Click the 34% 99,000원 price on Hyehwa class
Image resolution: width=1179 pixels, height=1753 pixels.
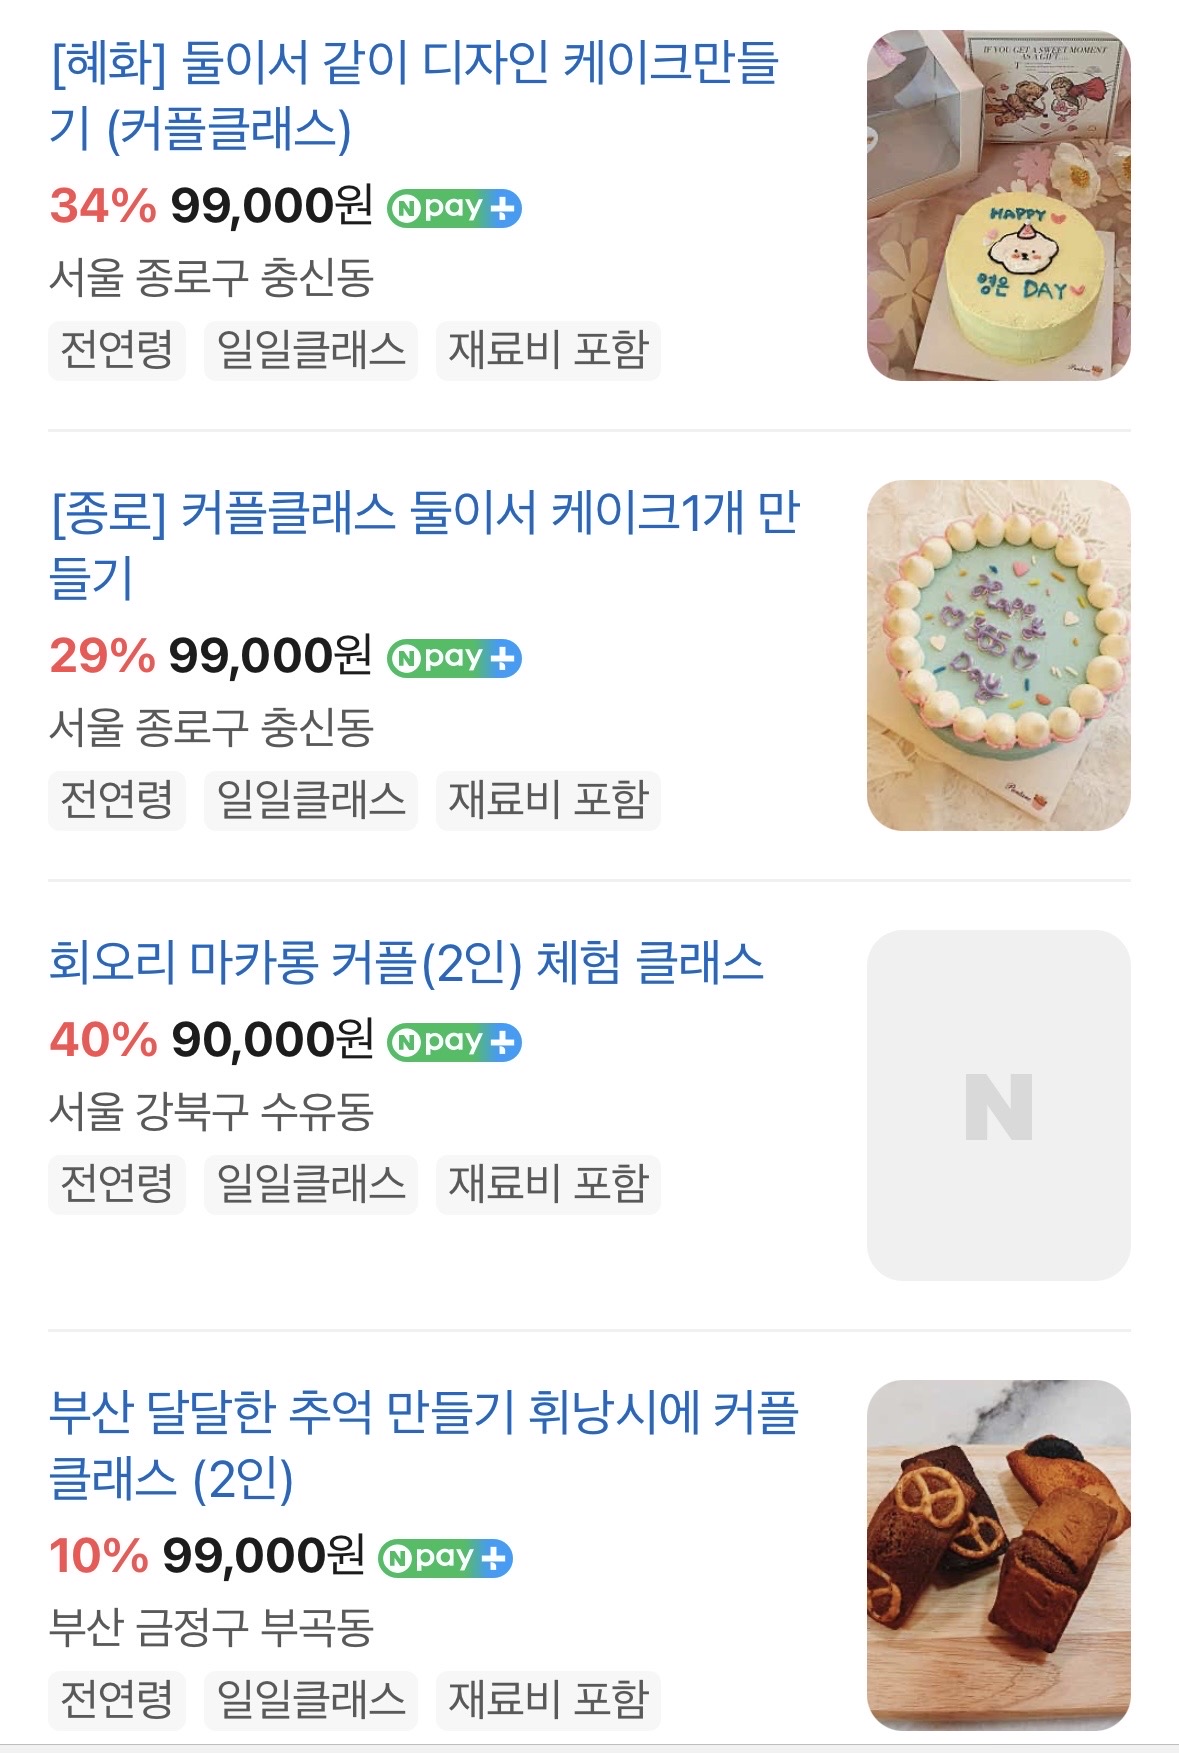pos(212,206)
